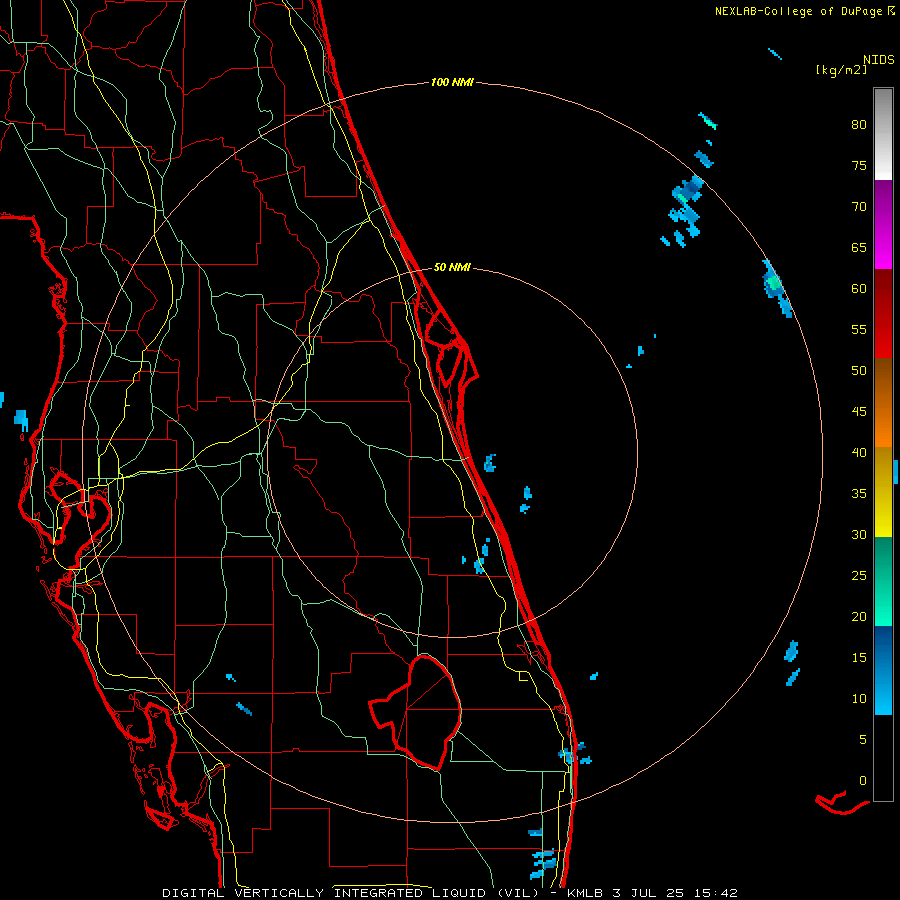Click the "DIGITAL VERTICALLY INTEGRATED LIQUID (VIL)" title

click(350, 893)
